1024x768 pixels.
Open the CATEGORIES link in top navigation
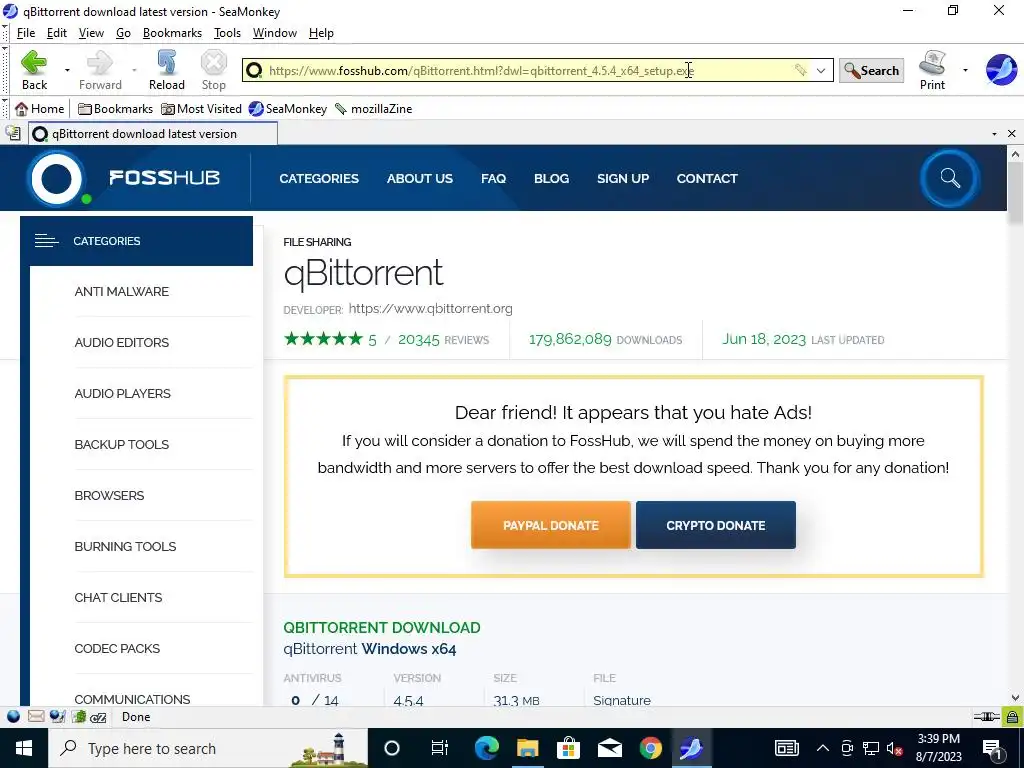[319, 178]
